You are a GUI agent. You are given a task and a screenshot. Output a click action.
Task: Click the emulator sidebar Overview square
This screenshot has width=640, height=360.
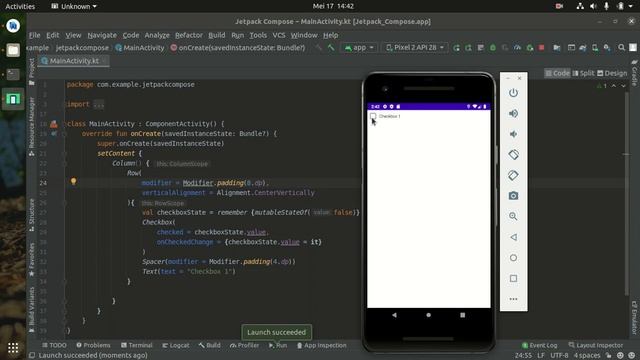click(513, 278)
